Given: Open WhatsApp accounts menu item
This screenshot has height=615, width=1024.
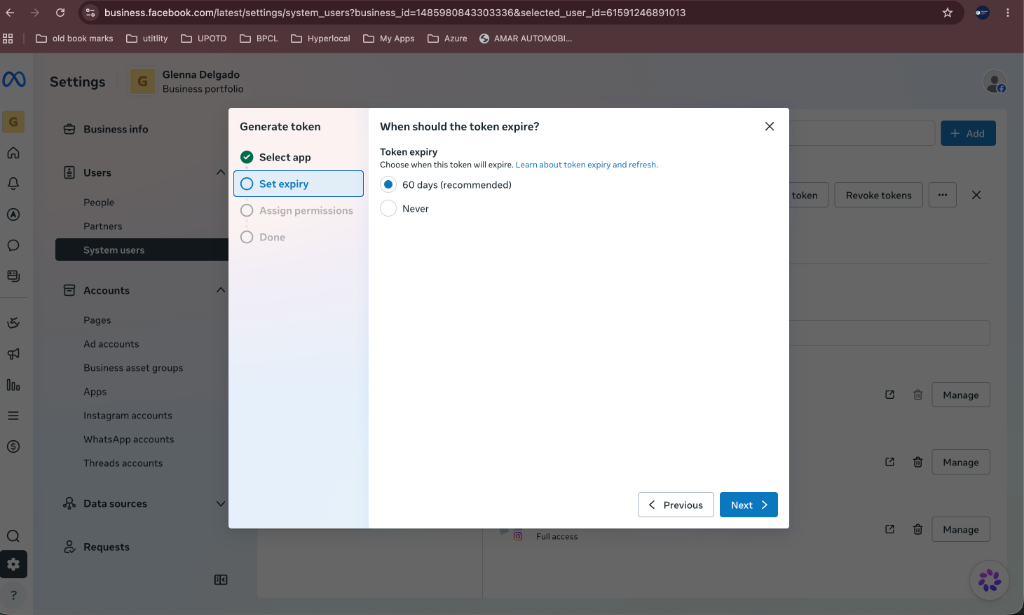Looking at the screenshot, I should point(129,439).
